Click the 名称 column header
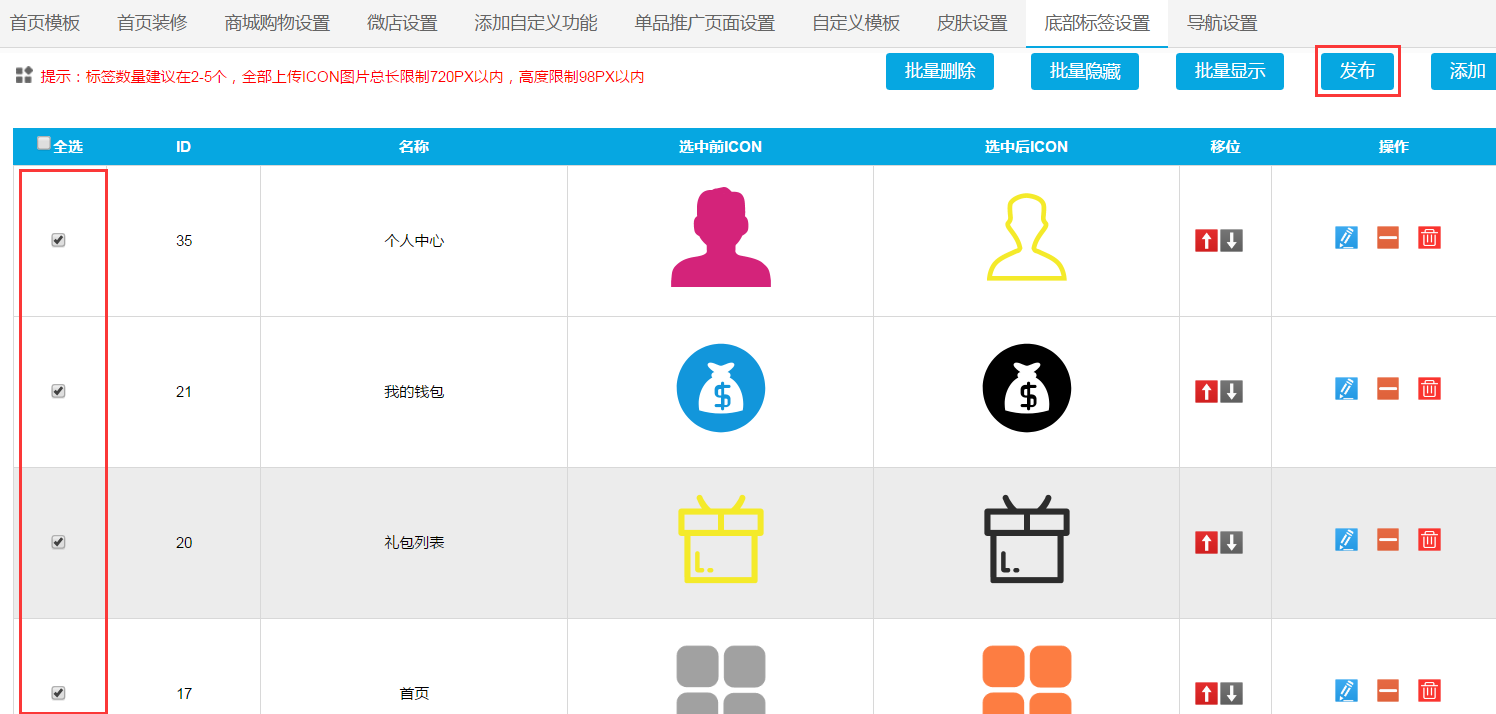This screenshot has width=1496, height=714. tap(414, 147)
